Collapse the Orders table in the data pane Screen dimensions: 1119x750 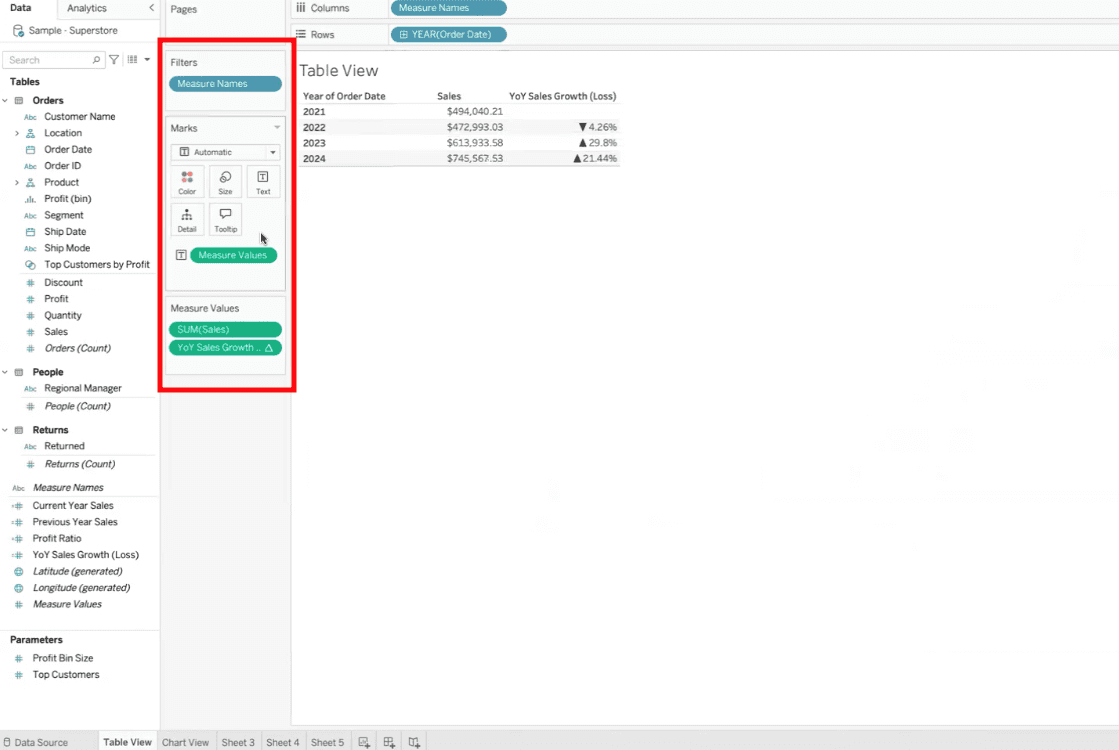tap(6, 100)
